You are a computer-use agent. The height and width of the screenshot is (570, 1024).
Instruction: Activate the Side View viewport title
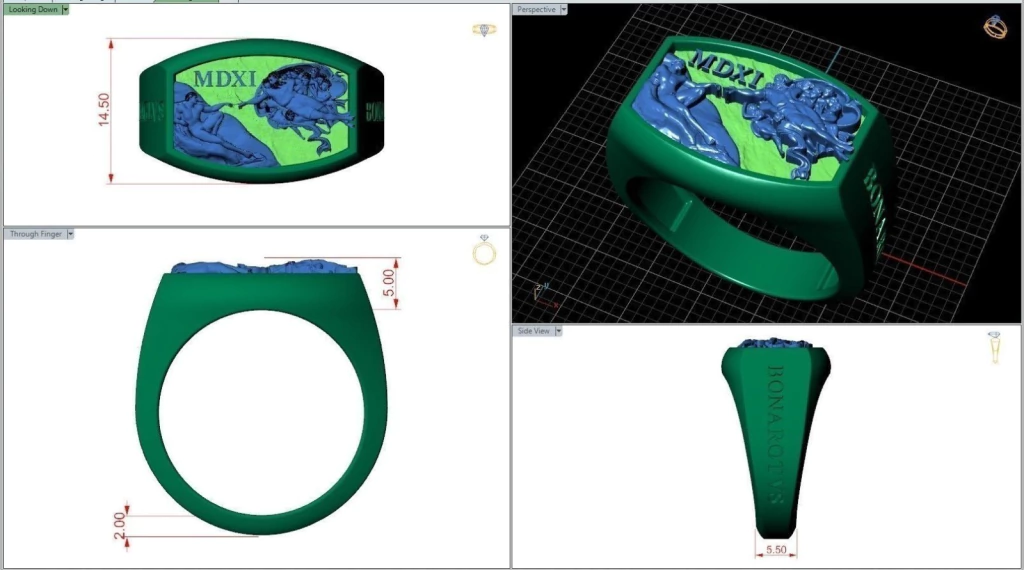pyautogui.click(x=533, y=331)
